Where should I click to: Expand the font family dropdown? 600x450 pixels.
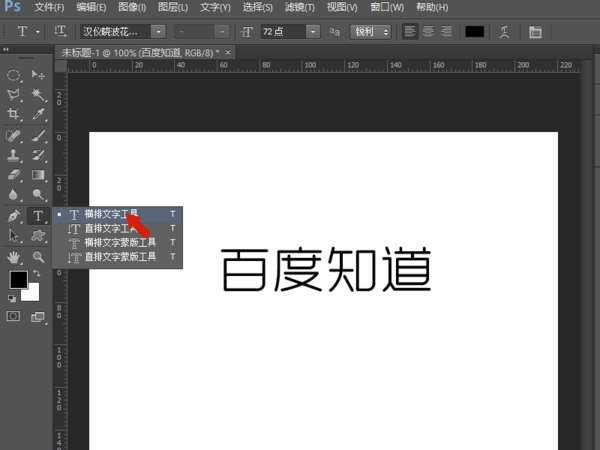158,32
